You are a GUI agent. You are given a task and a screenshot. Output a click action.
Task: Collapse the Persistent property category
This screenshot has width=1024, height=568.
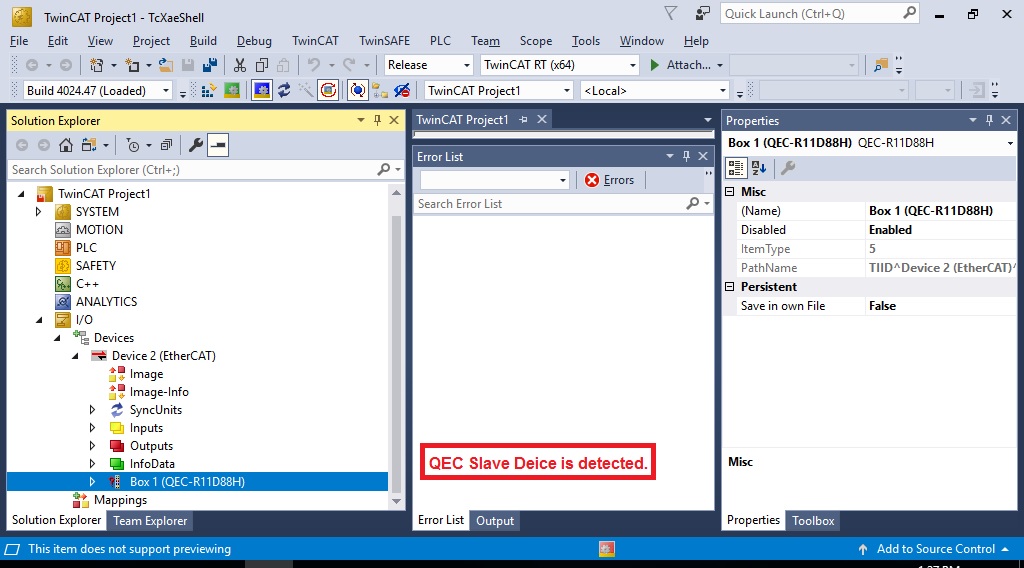pos(729,287)
